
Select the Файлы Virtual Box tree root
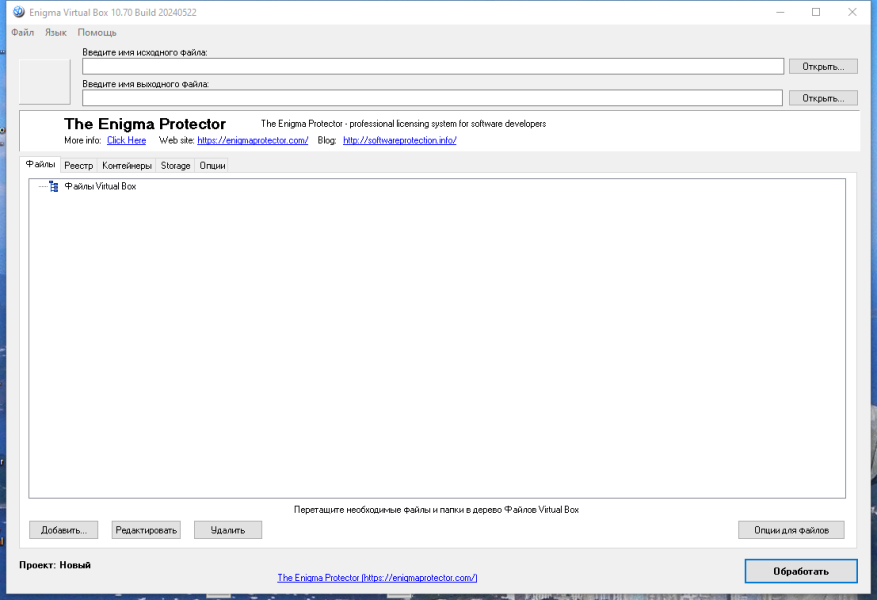(x=100, y=186)
